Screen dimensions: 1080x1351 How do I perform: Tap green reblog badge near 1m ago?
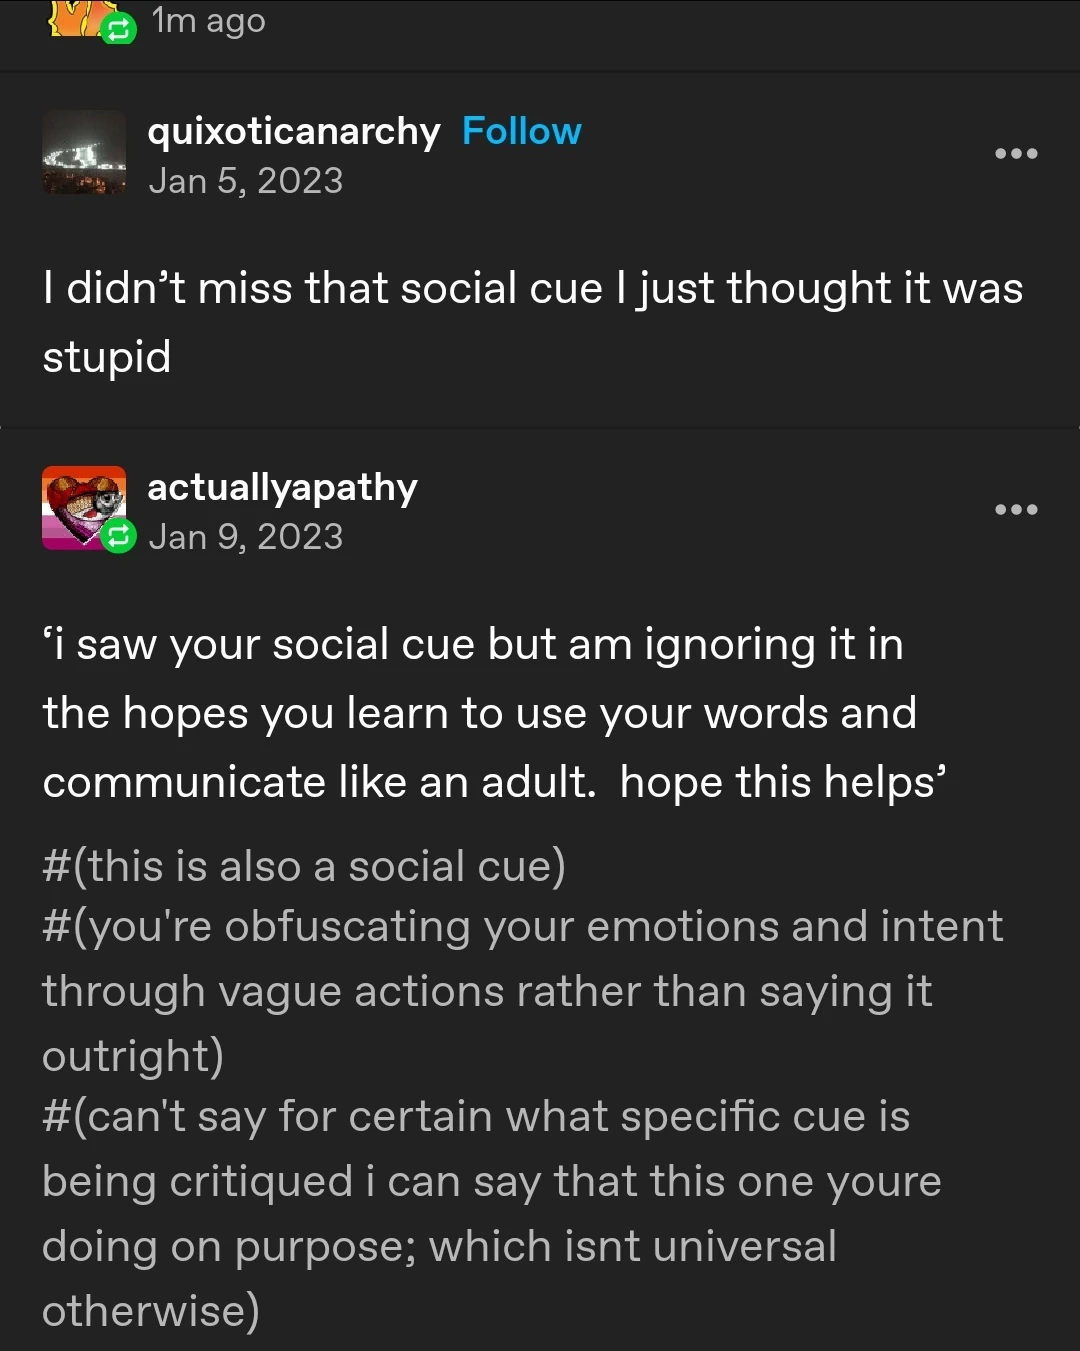click(x=118, y=29)
